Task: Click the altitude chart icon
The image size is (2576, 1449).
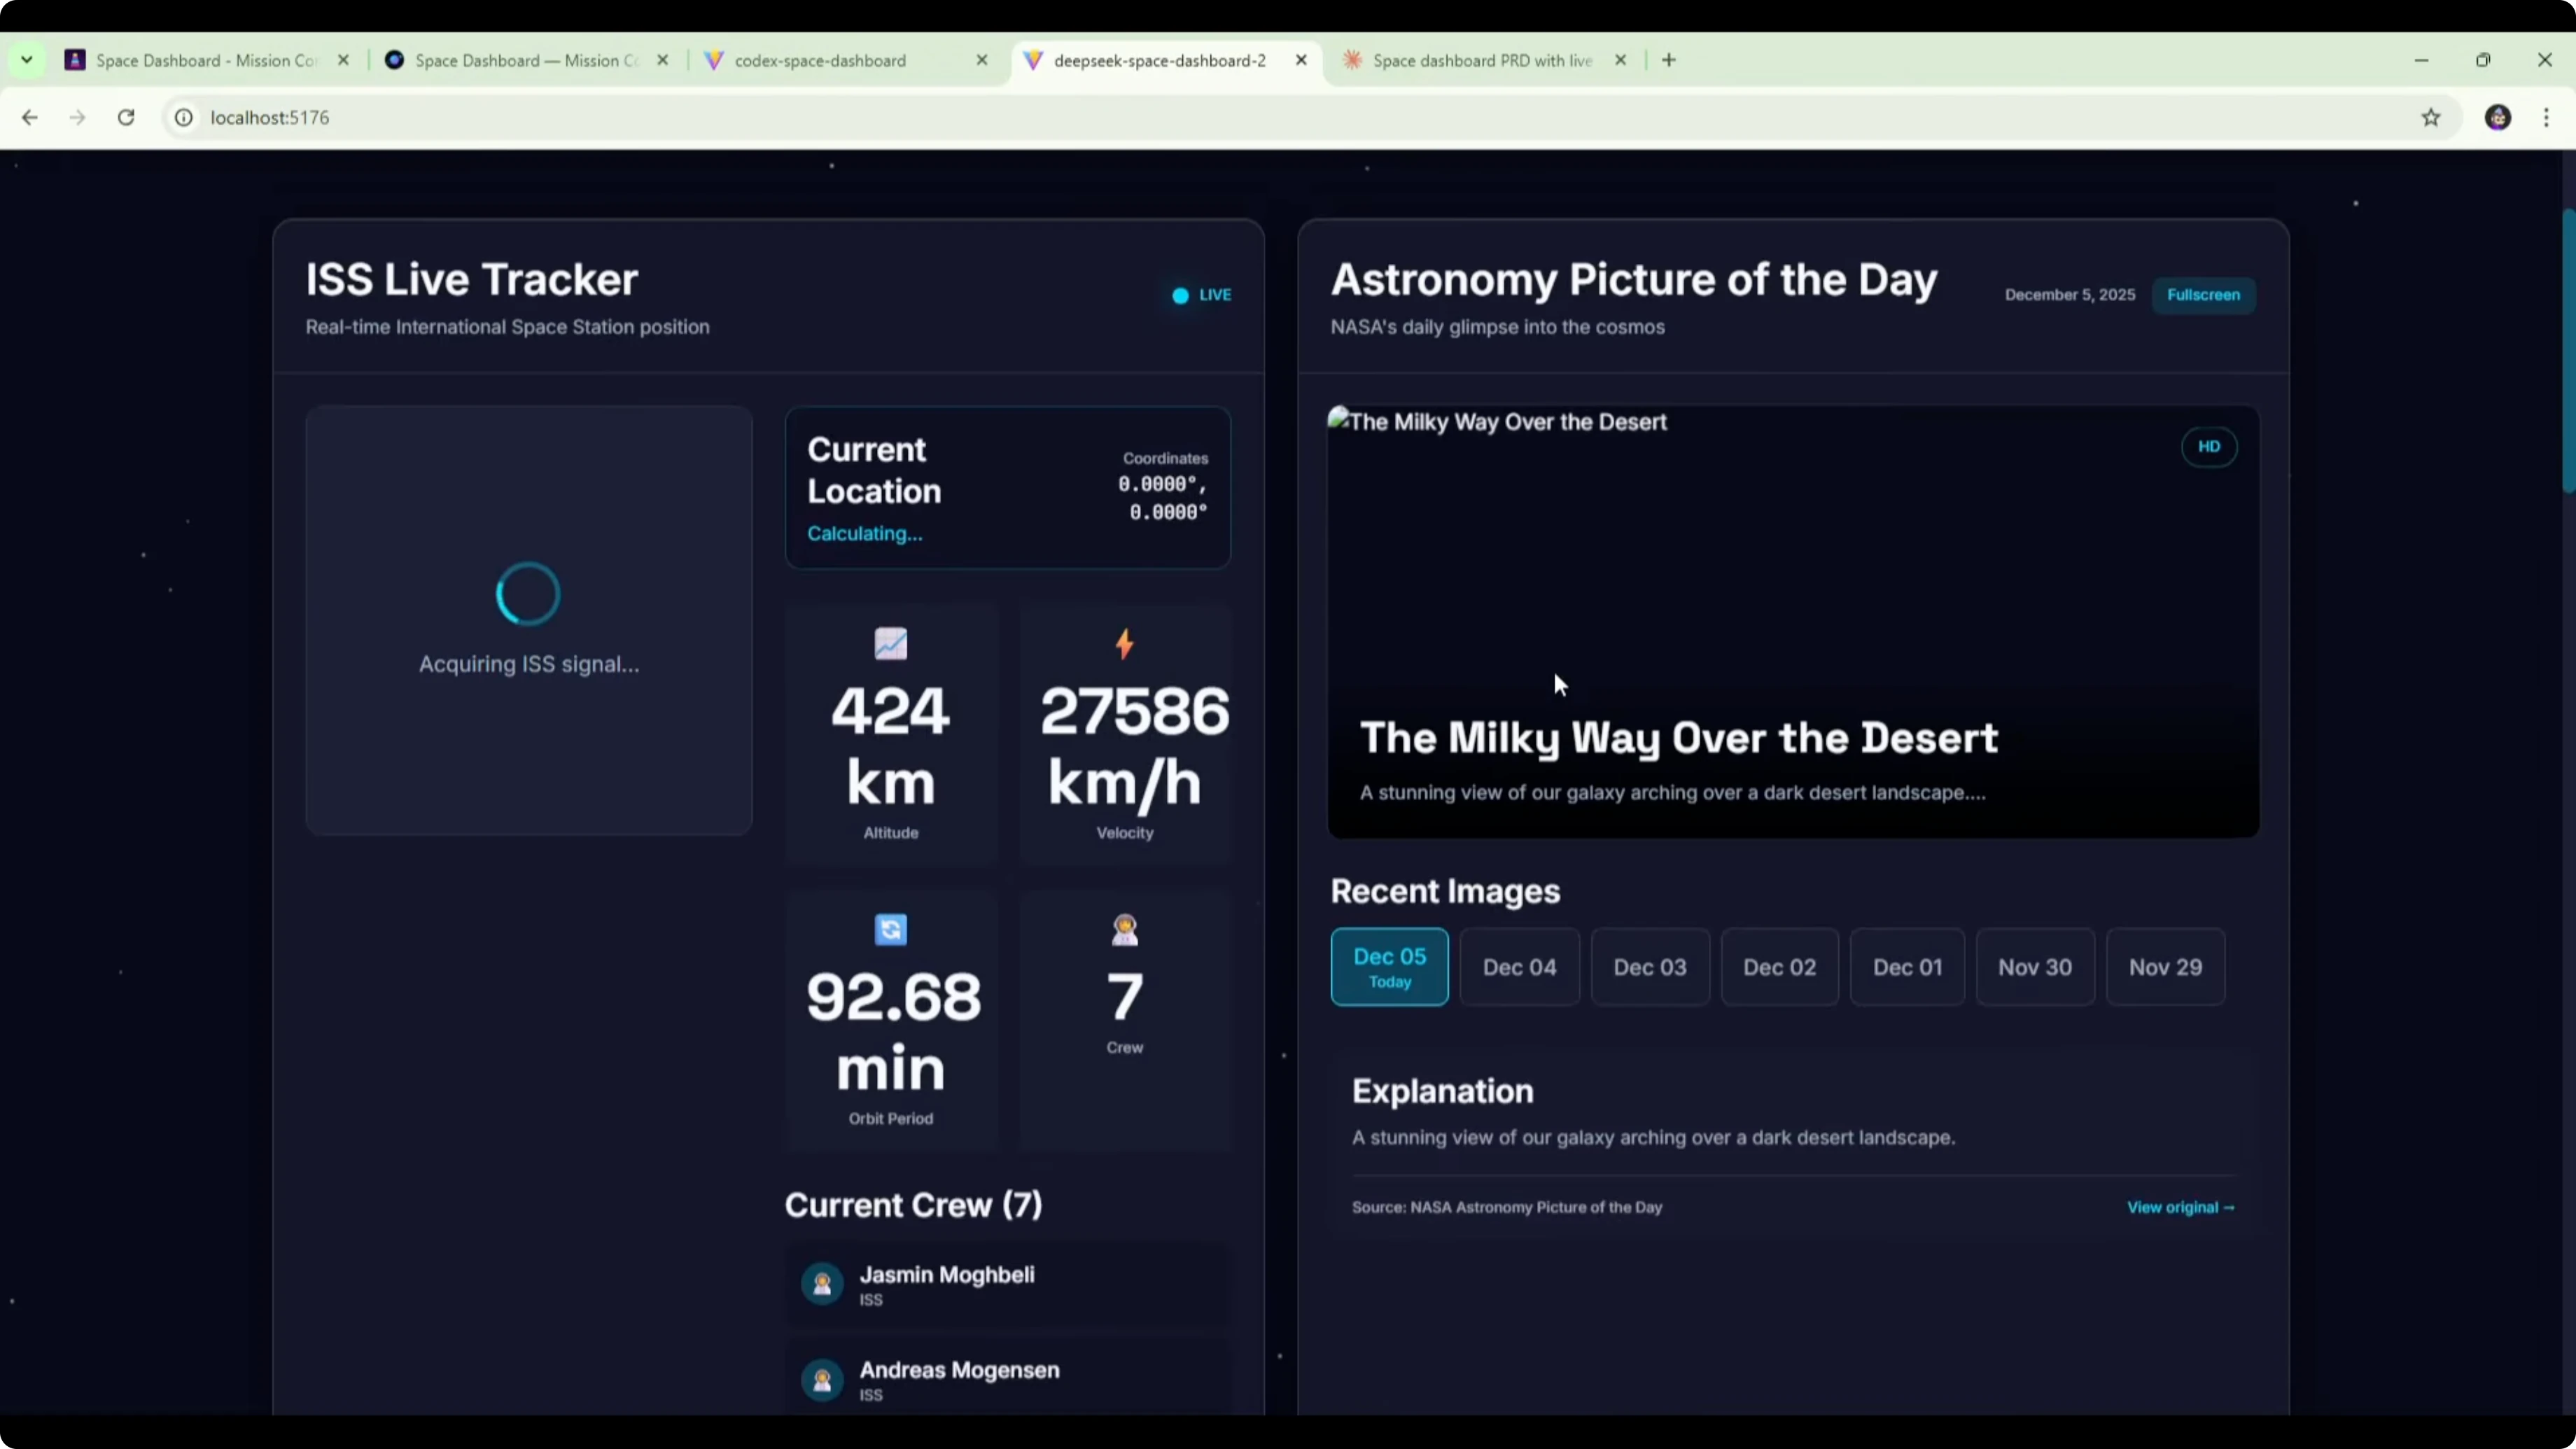Action: pyautogui.click(x=890, y=643)
